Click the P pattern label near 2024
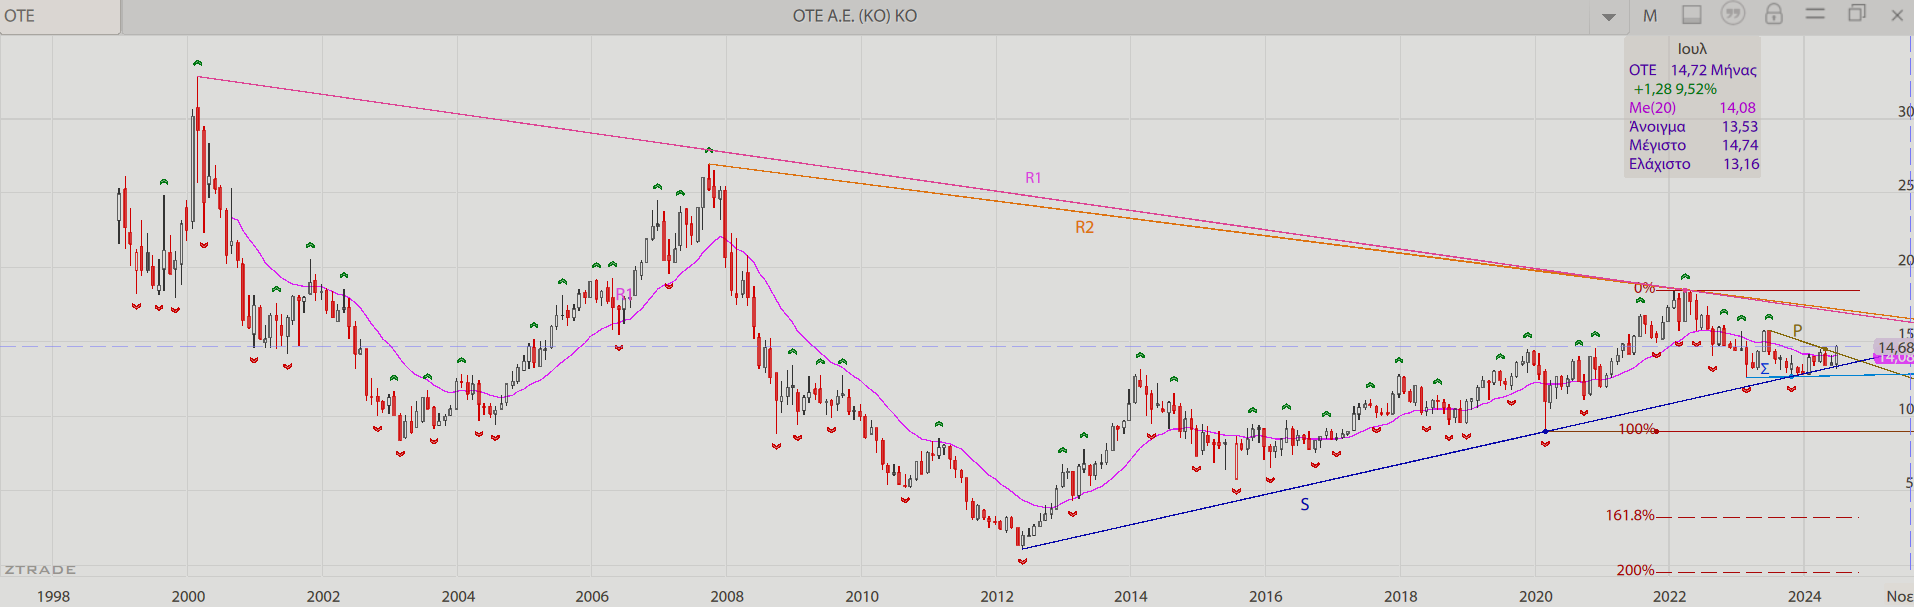 1797,330
